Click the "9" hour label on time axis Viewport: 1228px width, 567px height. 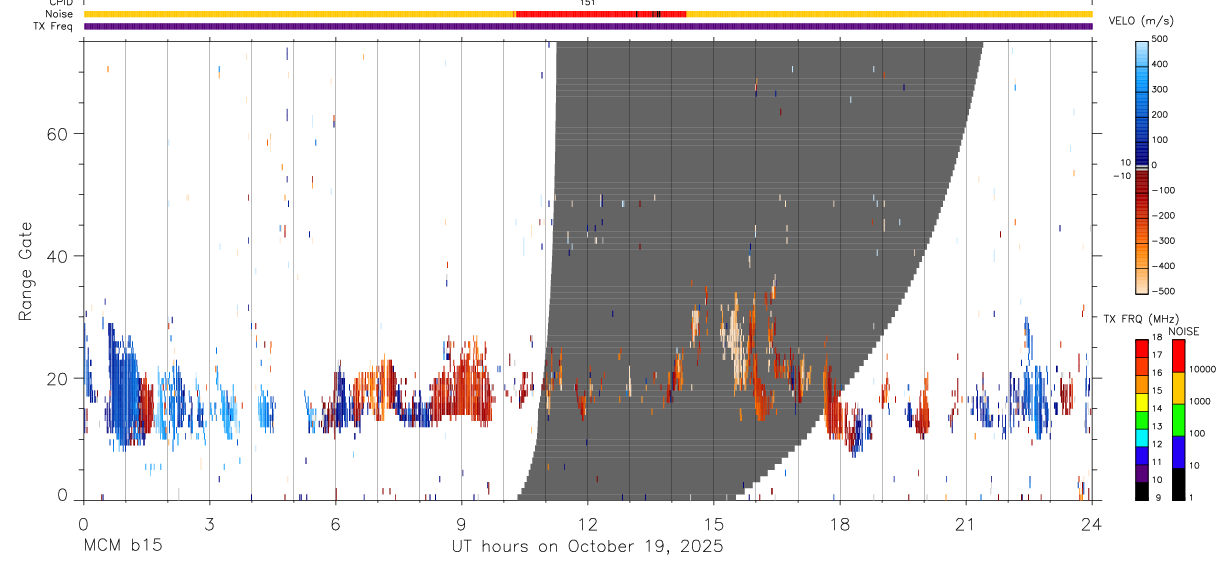461,523
